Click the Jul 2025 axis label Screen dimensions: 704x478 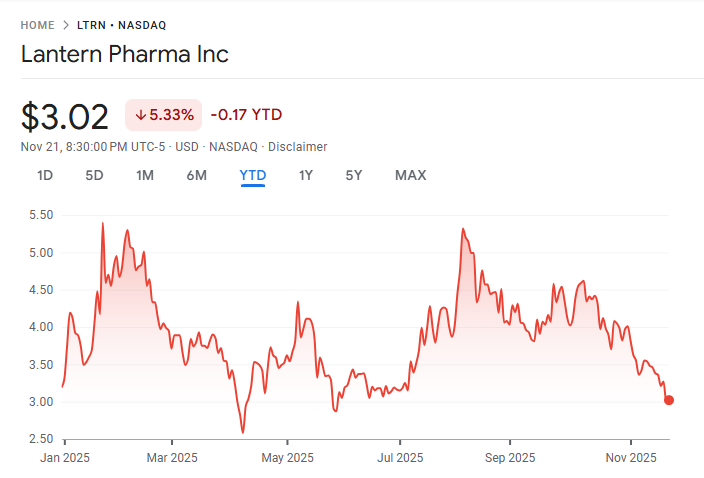pyautogui.click(x=399, y=458)
